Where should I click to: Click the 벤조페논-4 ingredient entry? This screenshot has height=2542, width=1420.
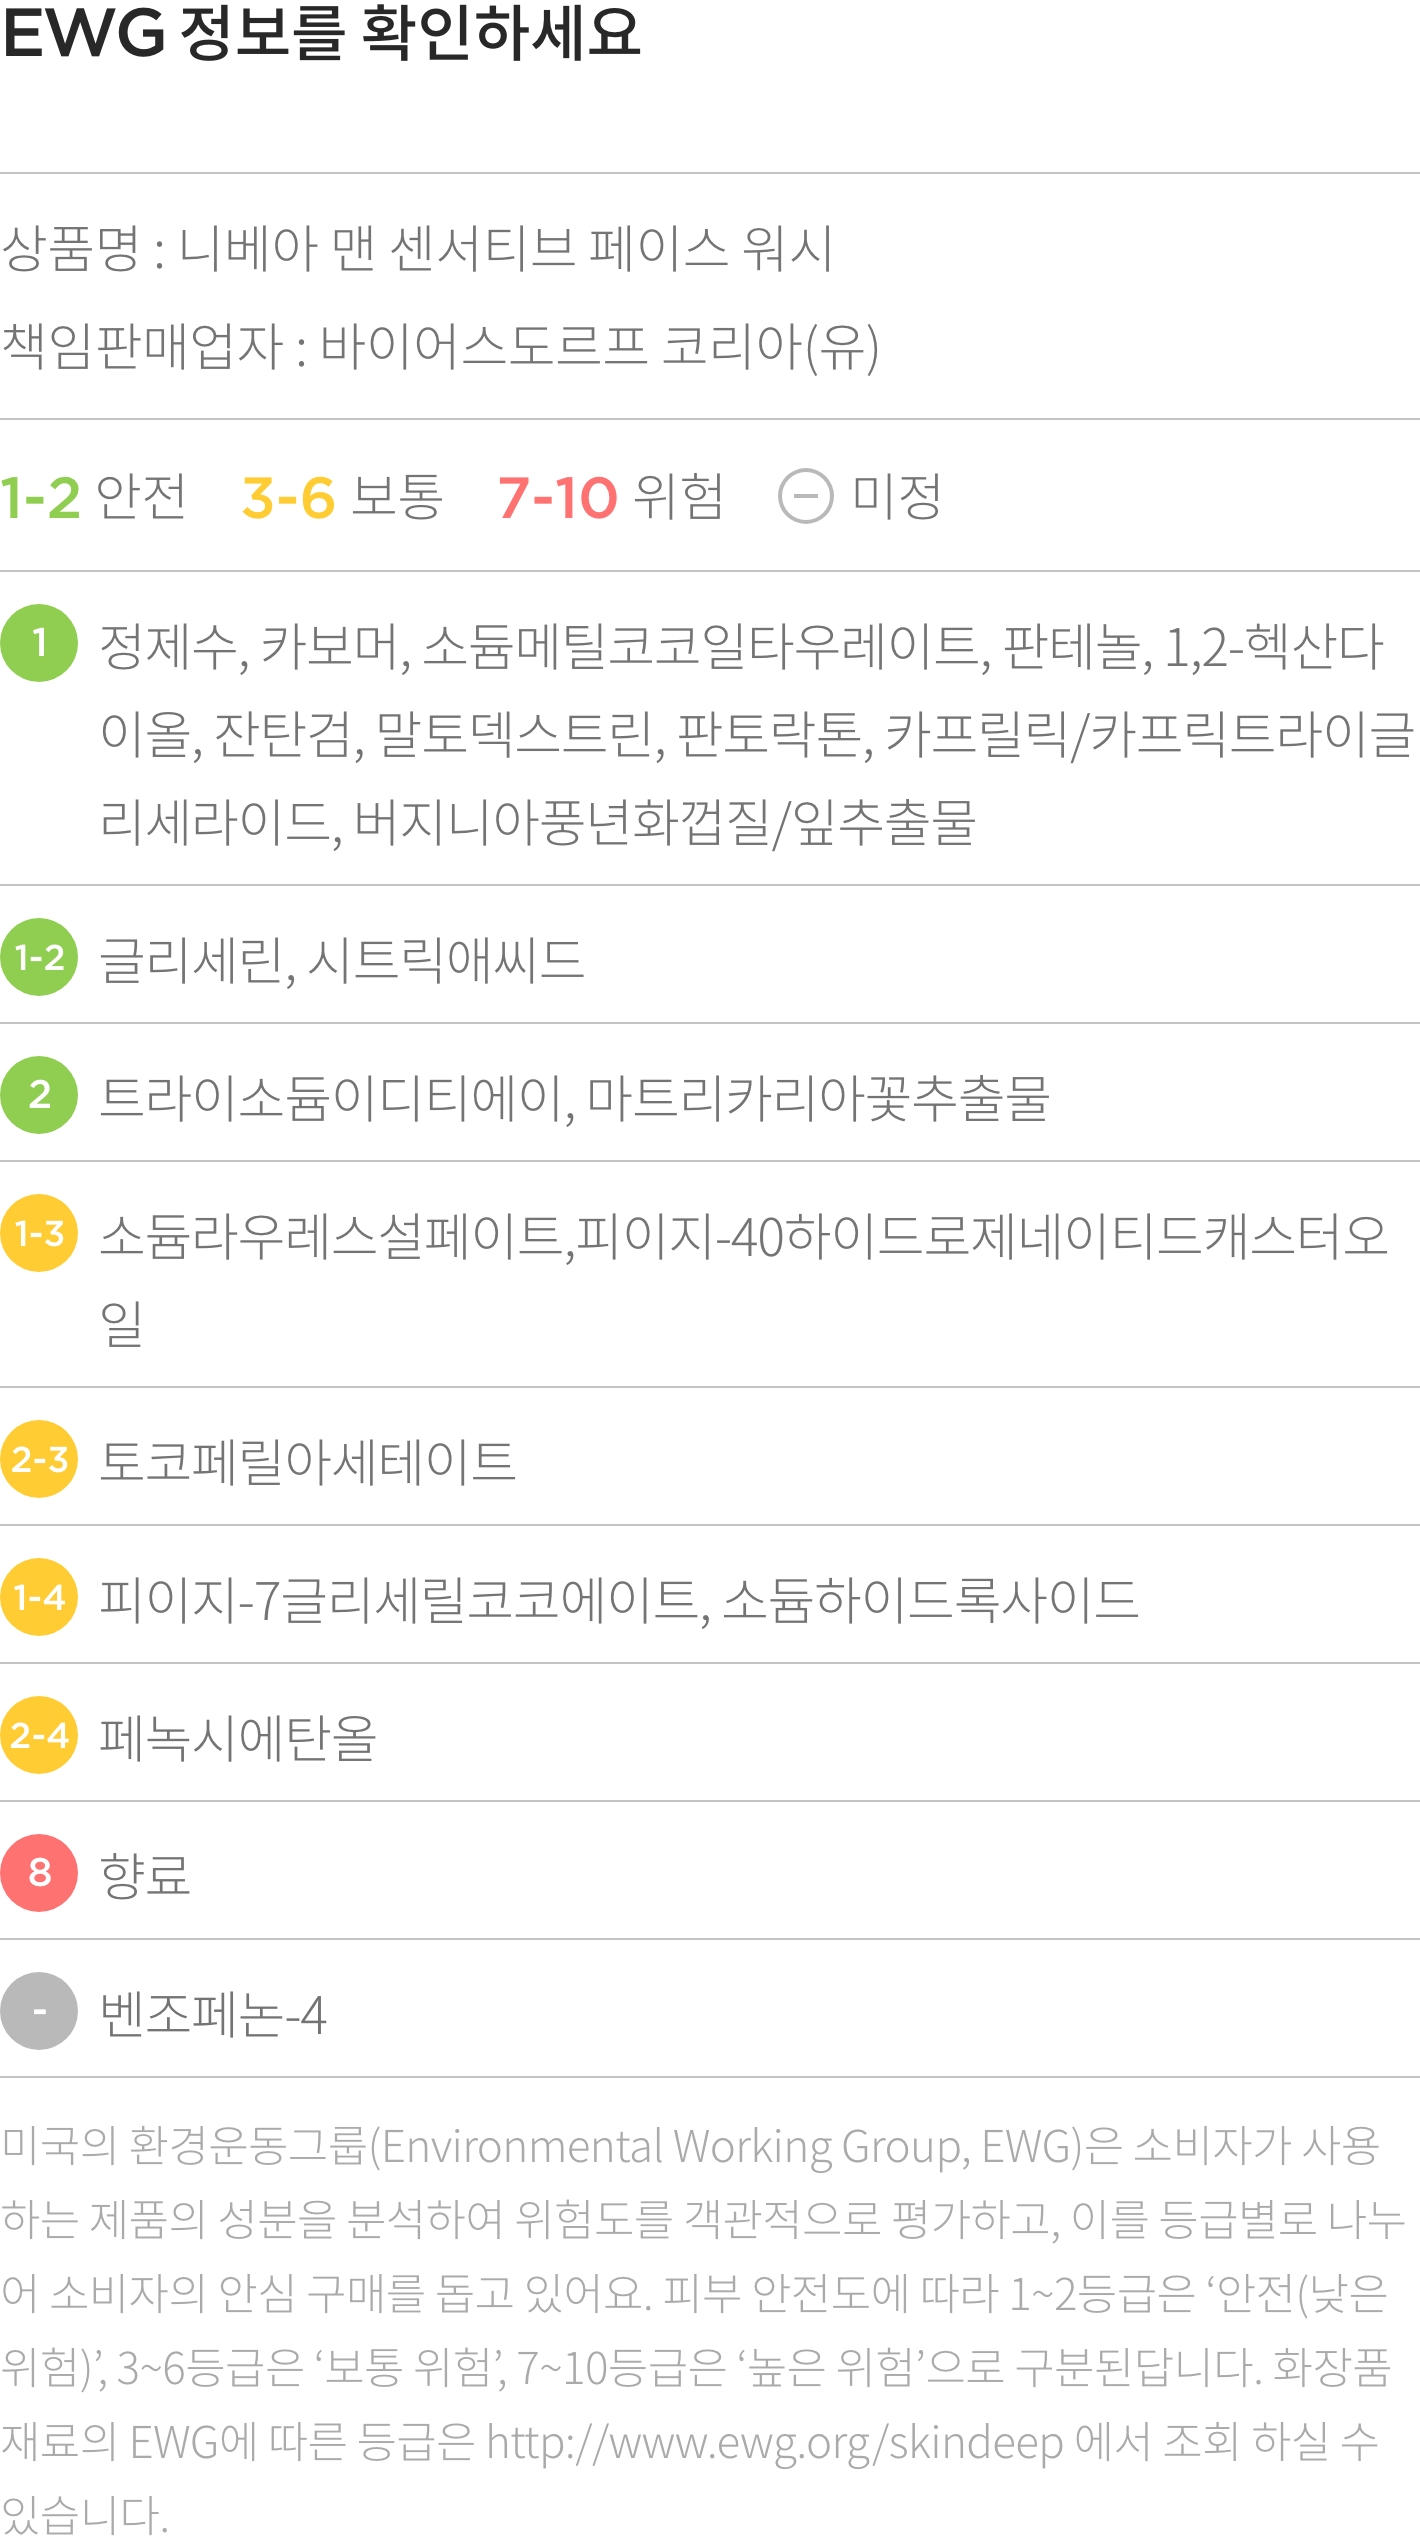click(x=213, y=2014)
